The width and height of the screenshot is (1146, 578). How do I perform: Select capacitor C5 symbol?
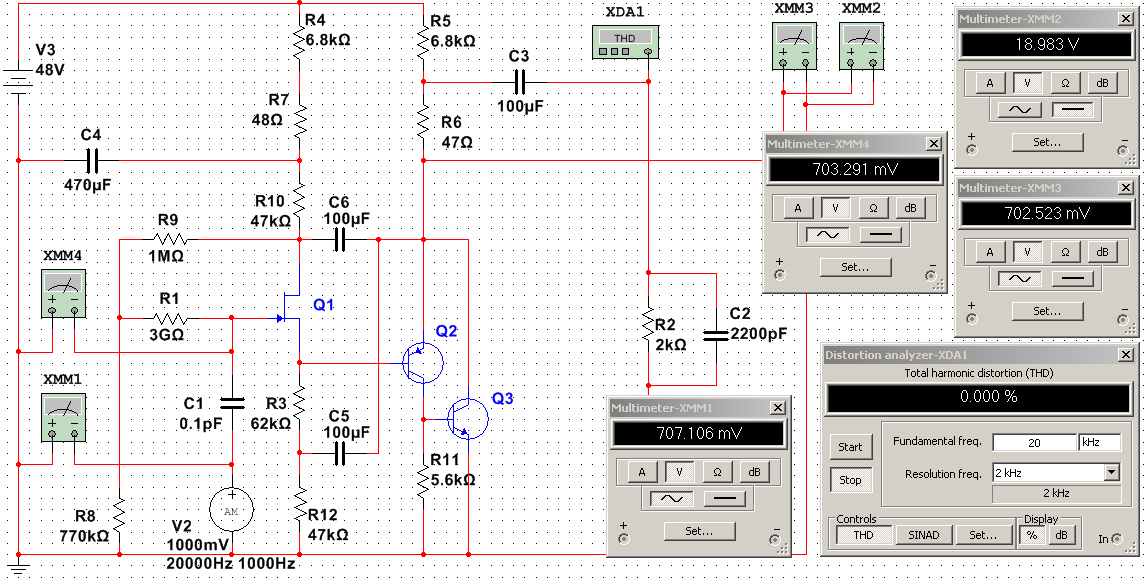coord(340,453)
